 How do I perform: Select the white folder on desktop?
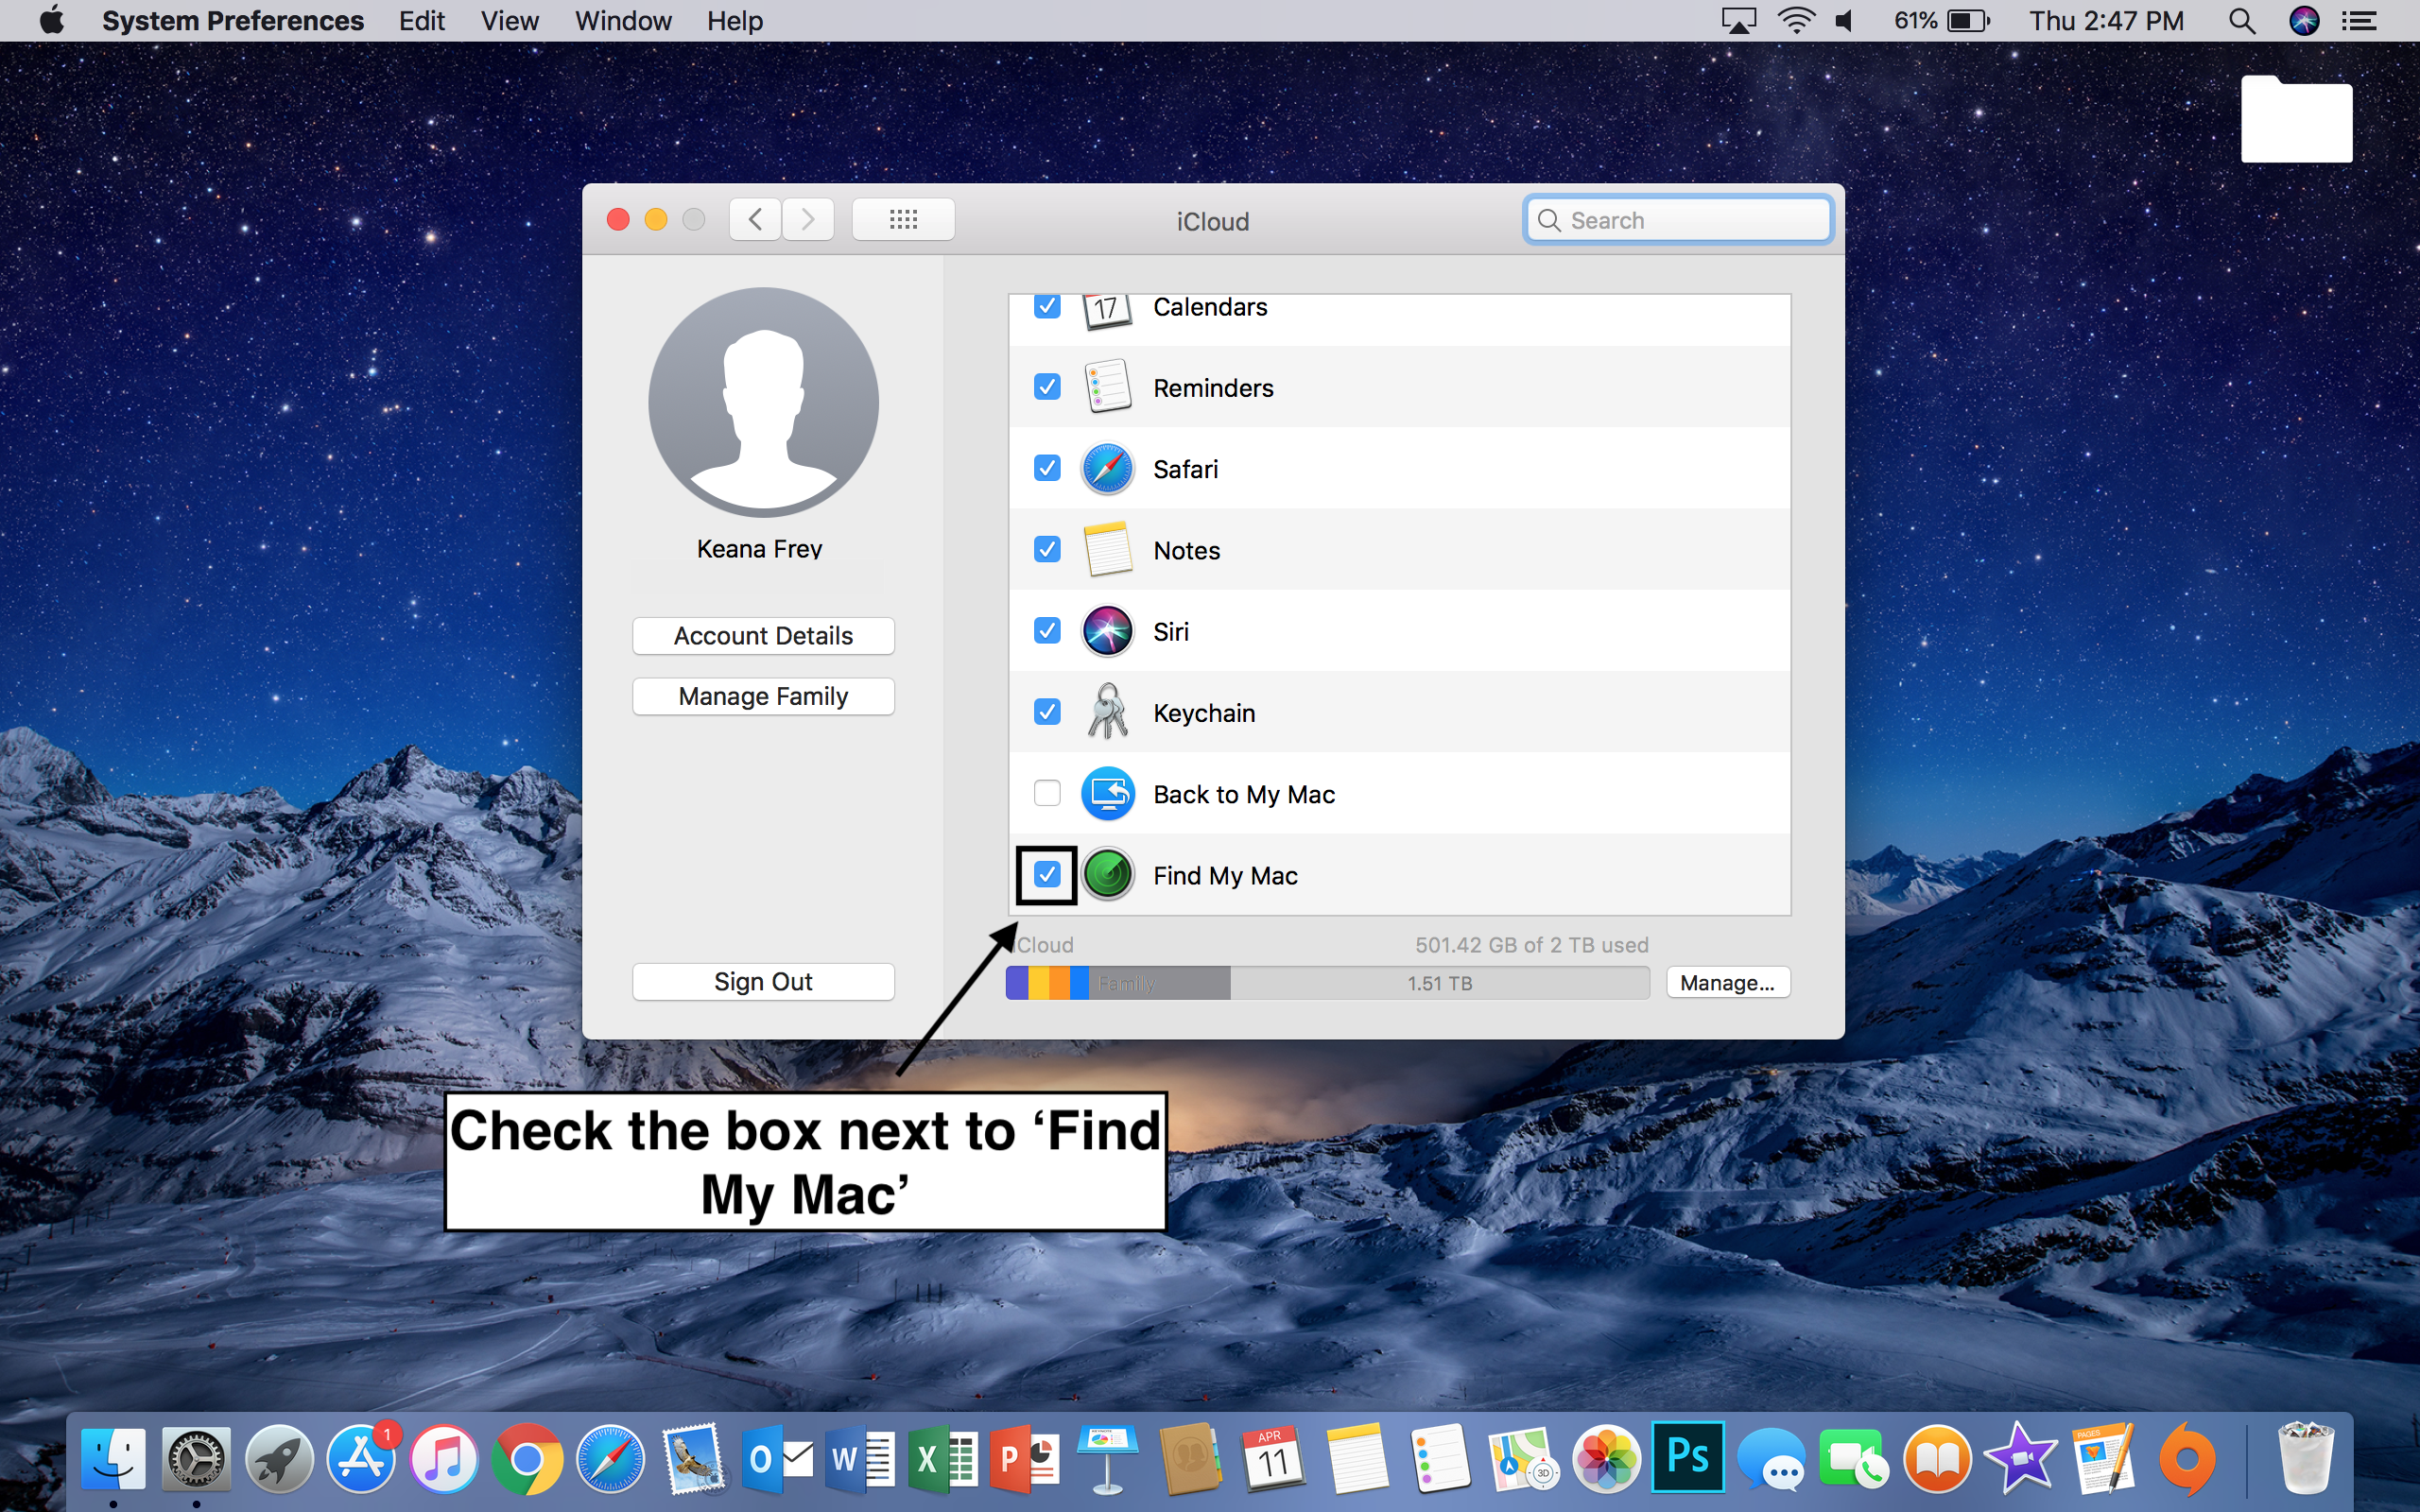tap(2296, 118)
